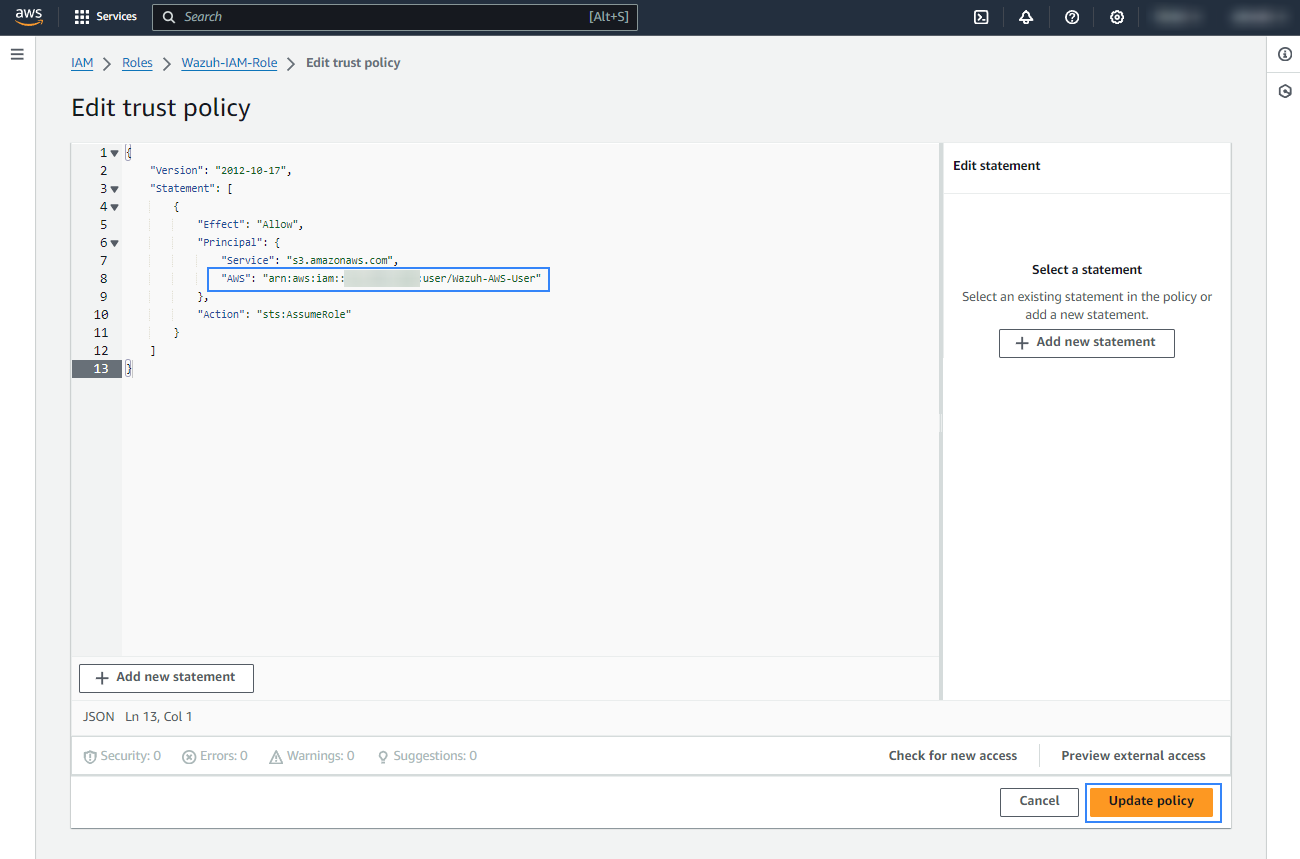Image resolution: width=1300 pixels, height=859 pixels.
Task: Collapse the Statement array at line 3
Action: (x=113, y=187)
